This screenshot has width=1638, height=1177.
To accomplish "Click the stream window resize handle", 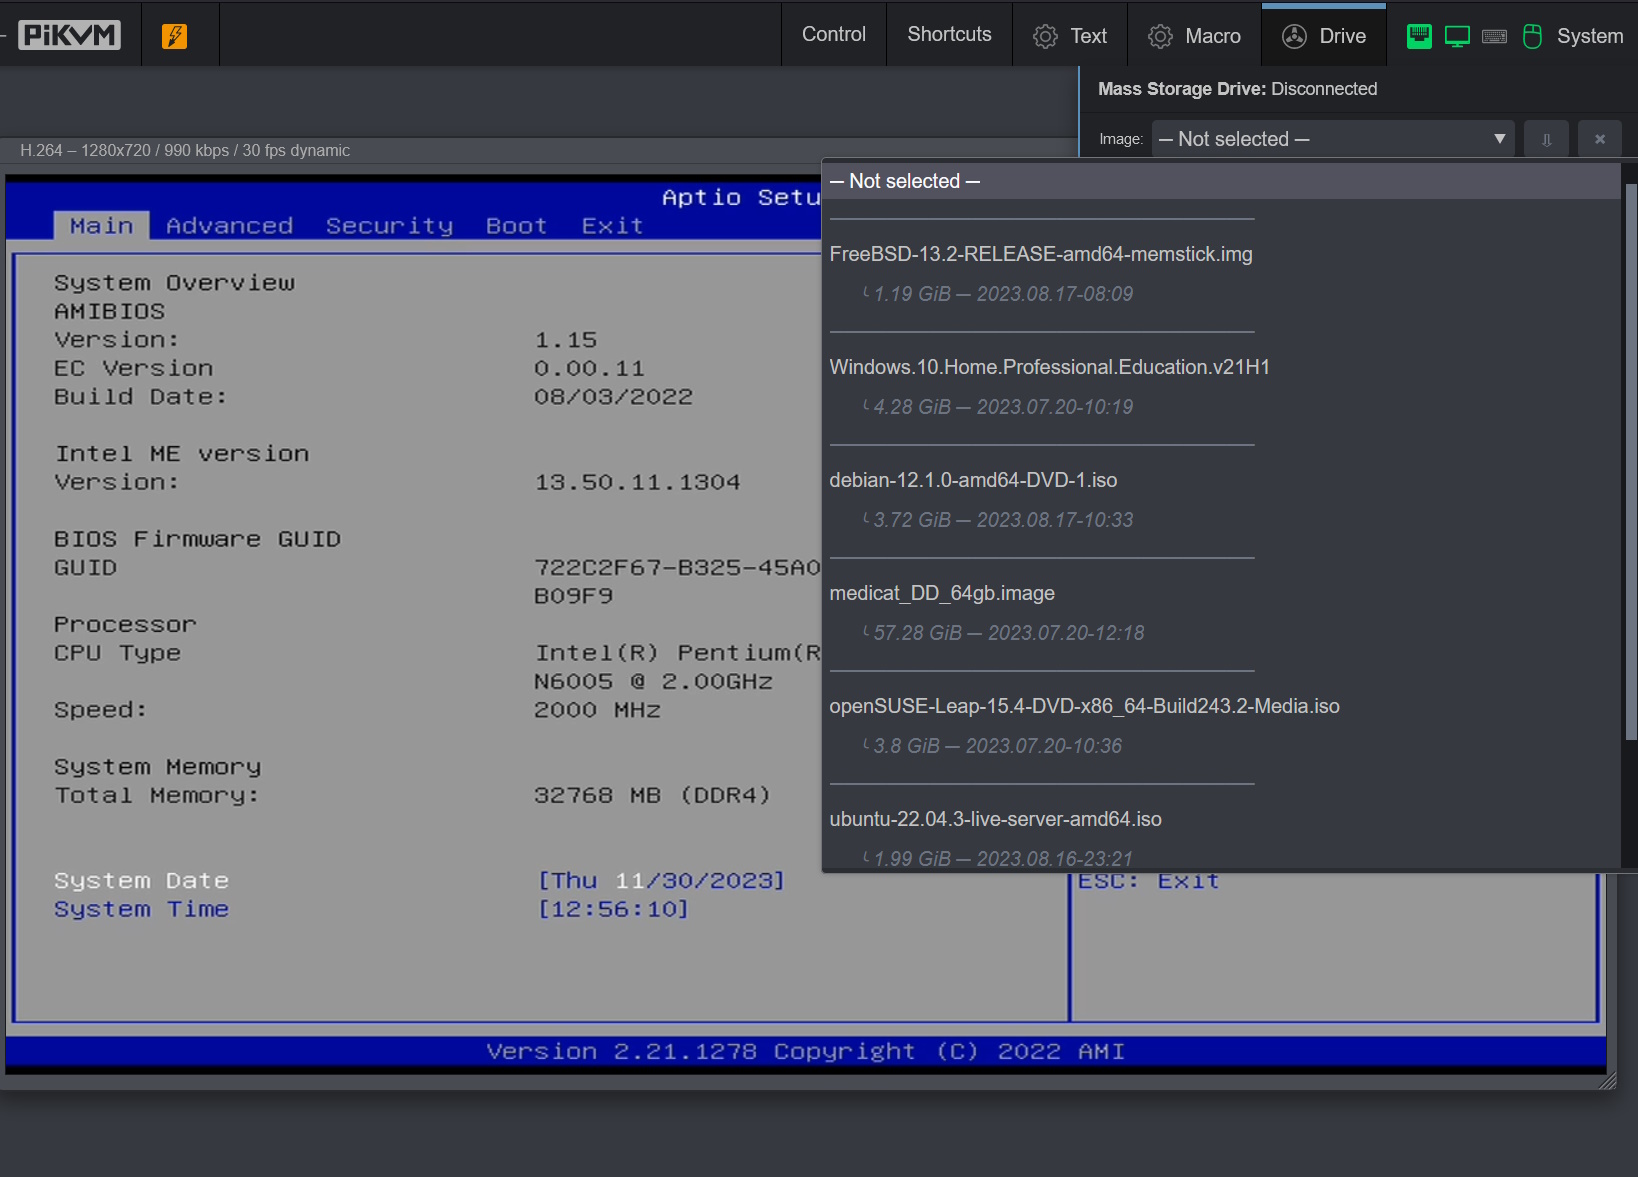I will coord(1607,1081).
